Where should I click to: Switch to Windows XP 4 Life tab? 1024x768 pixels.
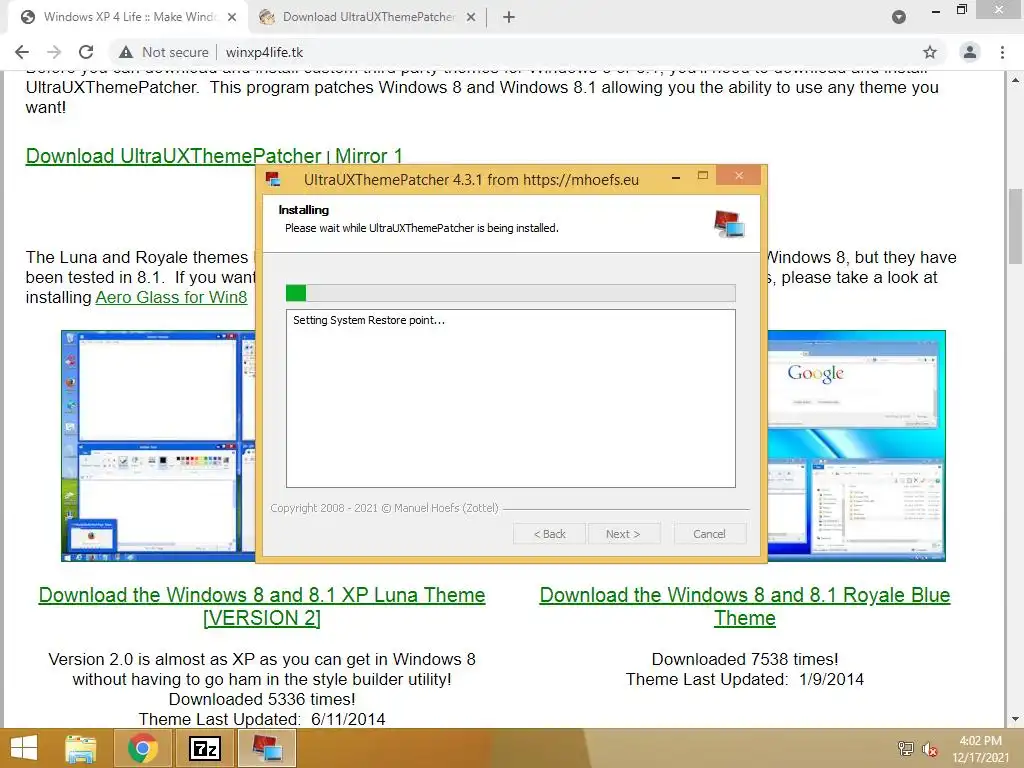tap(127, 18)
